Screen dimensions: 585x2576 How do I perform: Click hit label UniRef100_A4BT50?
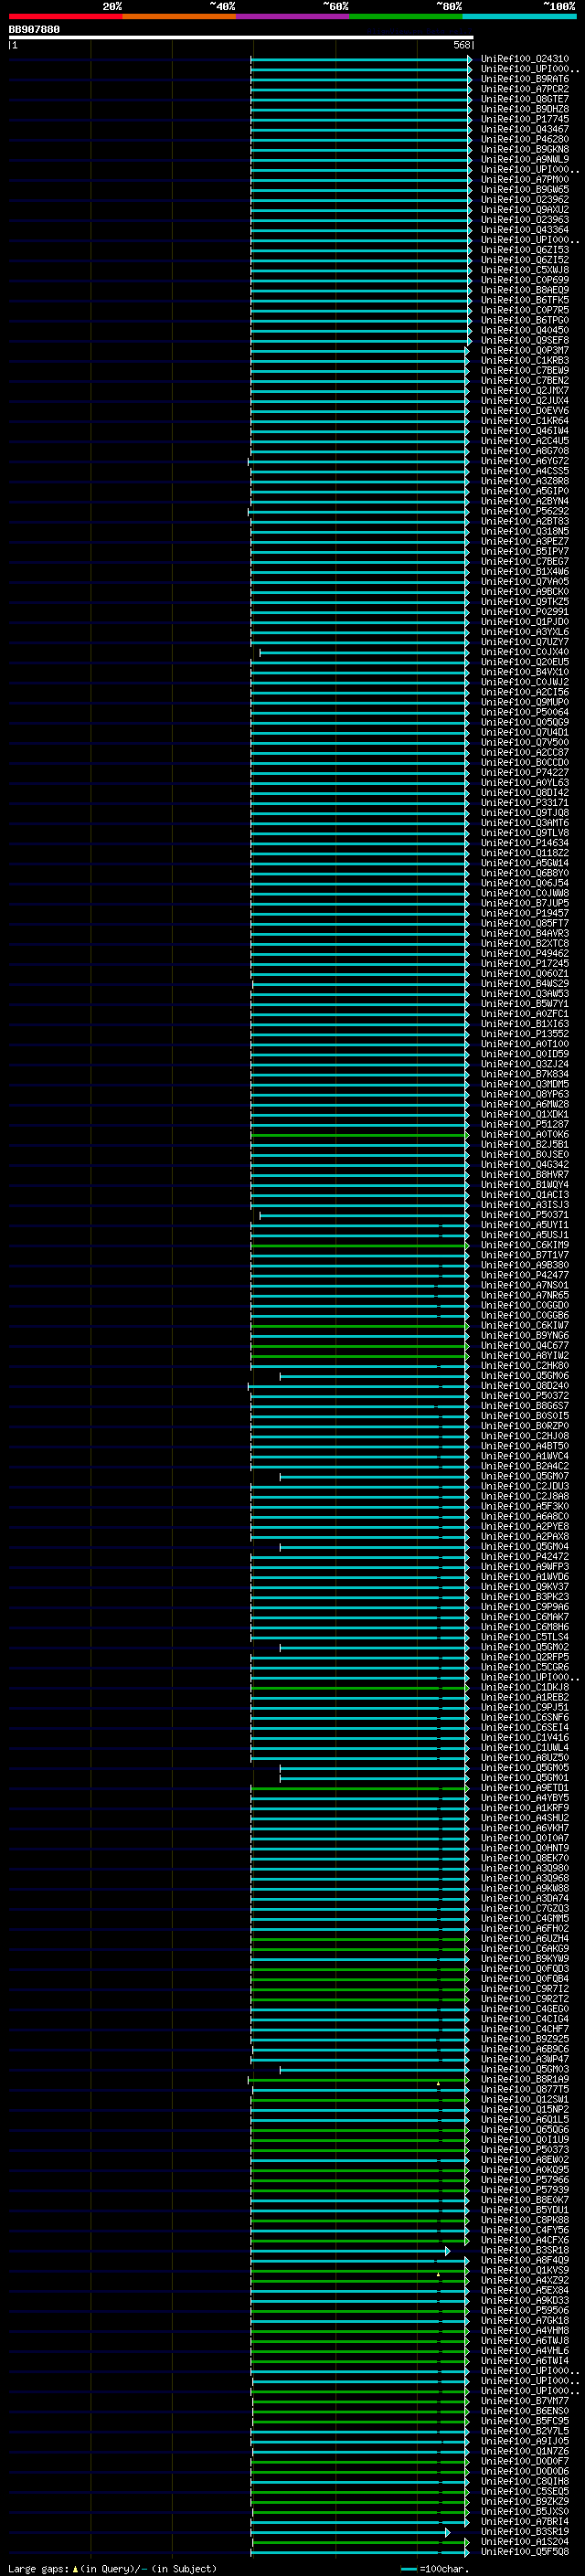click(525, 1446)
